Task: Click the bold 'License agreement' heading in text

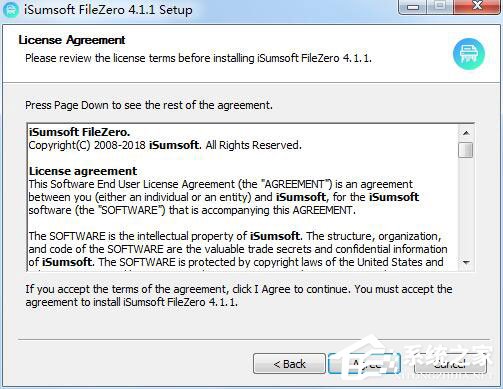Action: 83,171
